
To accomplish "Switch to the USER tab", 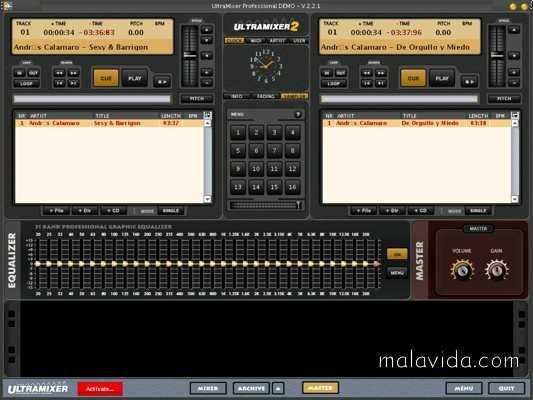I will pyautogui.click(x=299, y=41).
